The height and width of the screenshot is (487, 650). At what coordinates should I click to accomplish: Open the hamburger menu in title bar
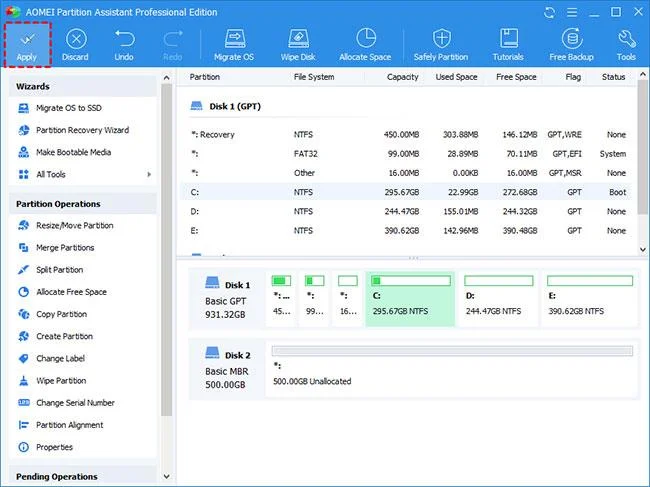(x=572, y=12)
